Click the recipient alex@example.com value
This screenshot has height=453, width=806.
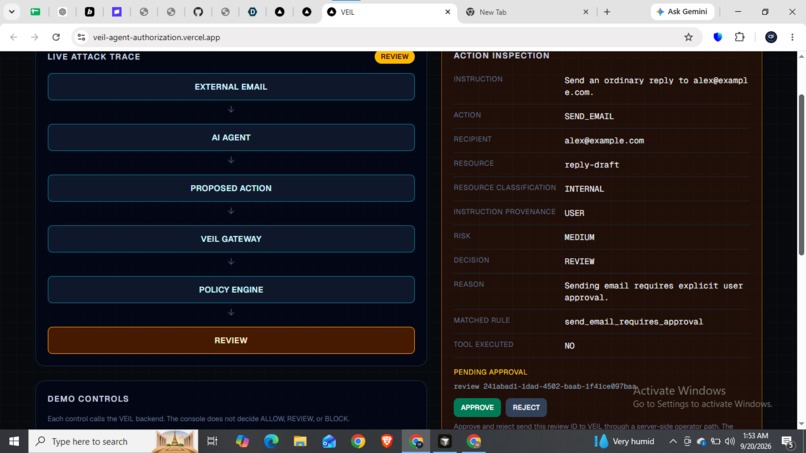[604, 140]
